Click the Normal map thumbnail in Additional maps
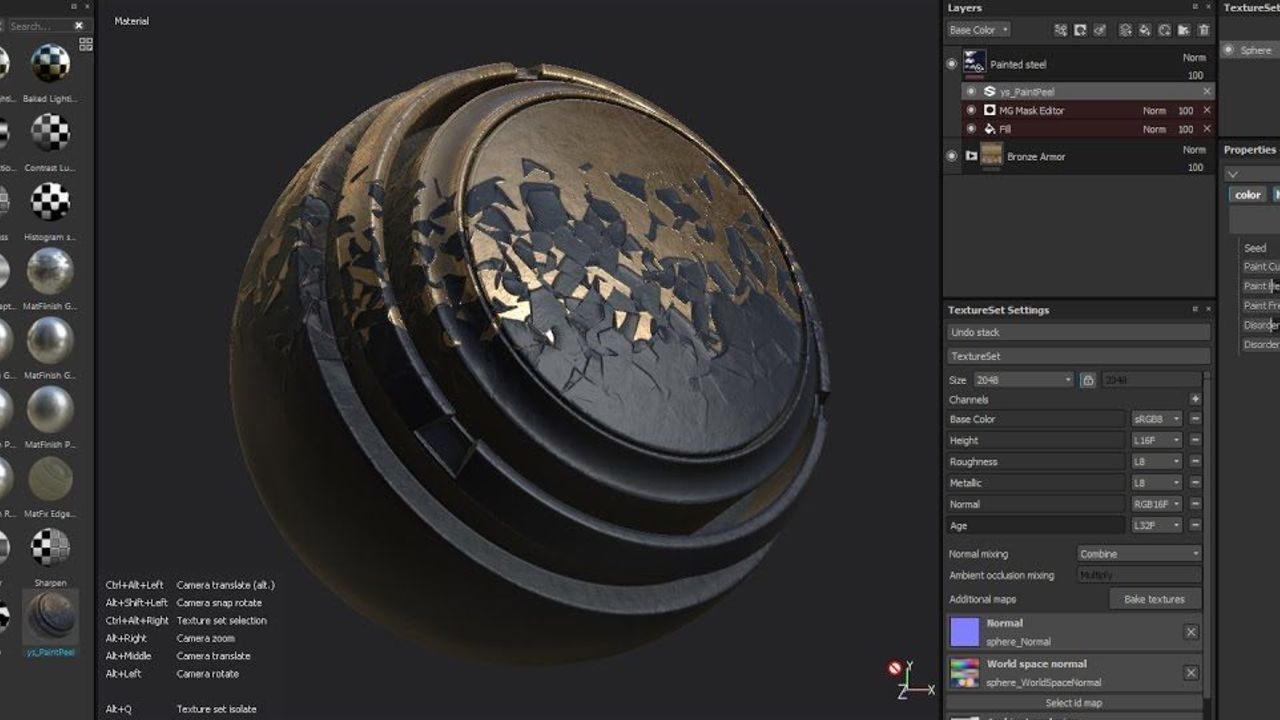The width and height of the screenshot is (1280, 720). click(966, 630)
